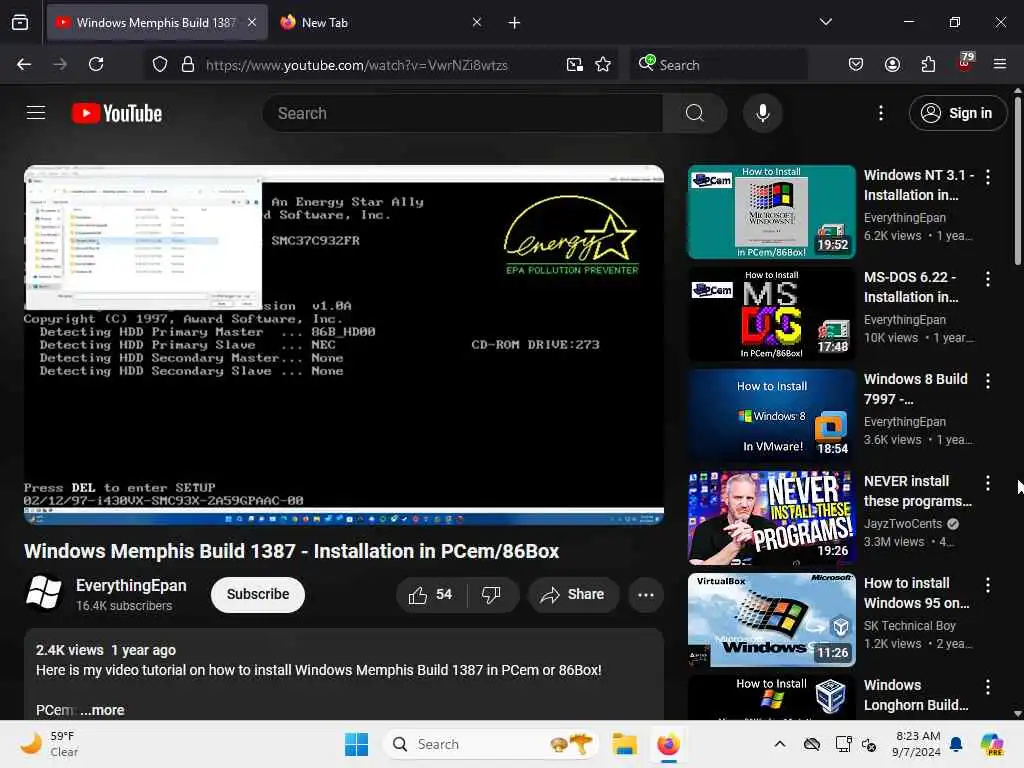Dislike this video
Image resolution: width=1024 pixels, height=768 pixels.
[x=491, y=594]
